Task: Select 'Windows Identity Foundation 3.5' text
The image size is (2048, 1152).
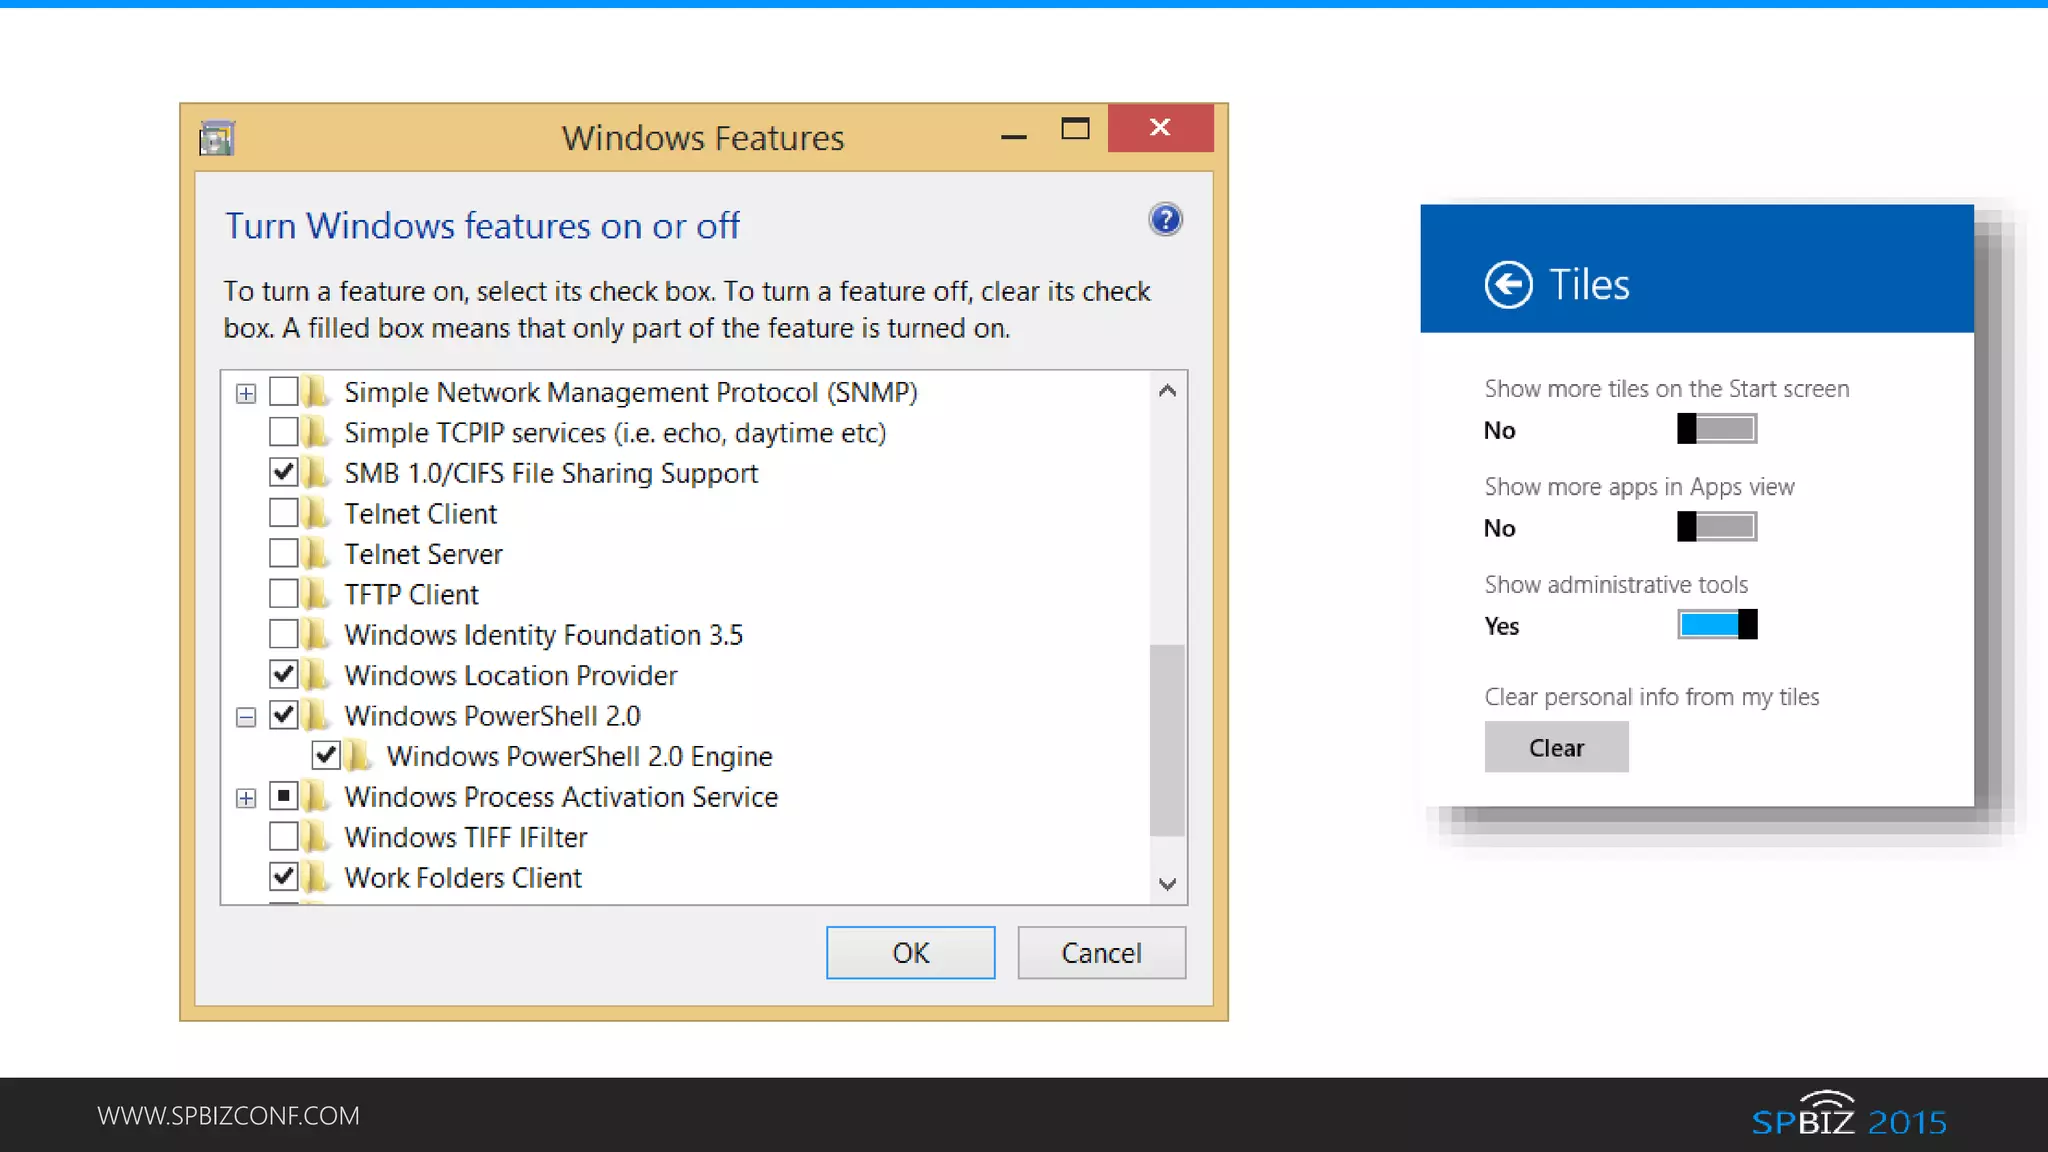Action: 544,635
